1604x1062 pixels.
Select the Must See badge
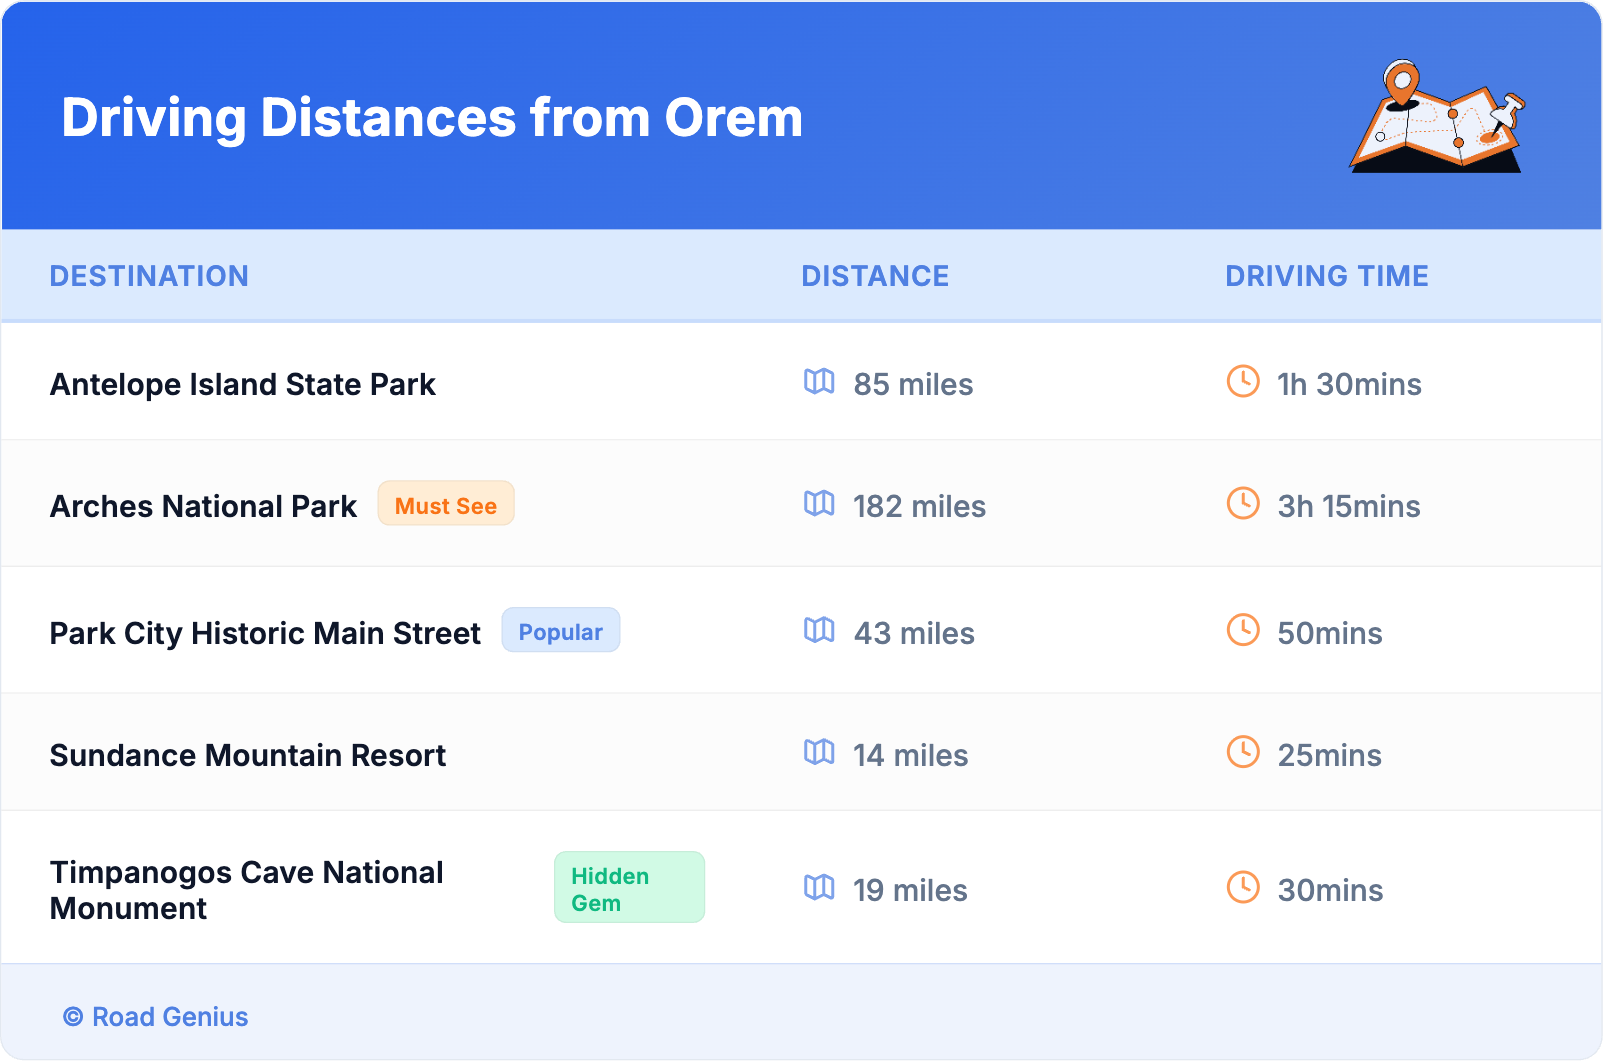coord(446,504)
